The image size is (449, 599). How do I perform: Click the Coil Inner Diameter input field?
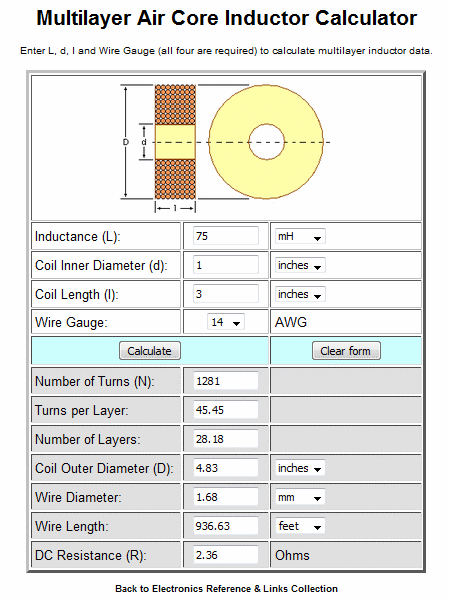[225, 265]
